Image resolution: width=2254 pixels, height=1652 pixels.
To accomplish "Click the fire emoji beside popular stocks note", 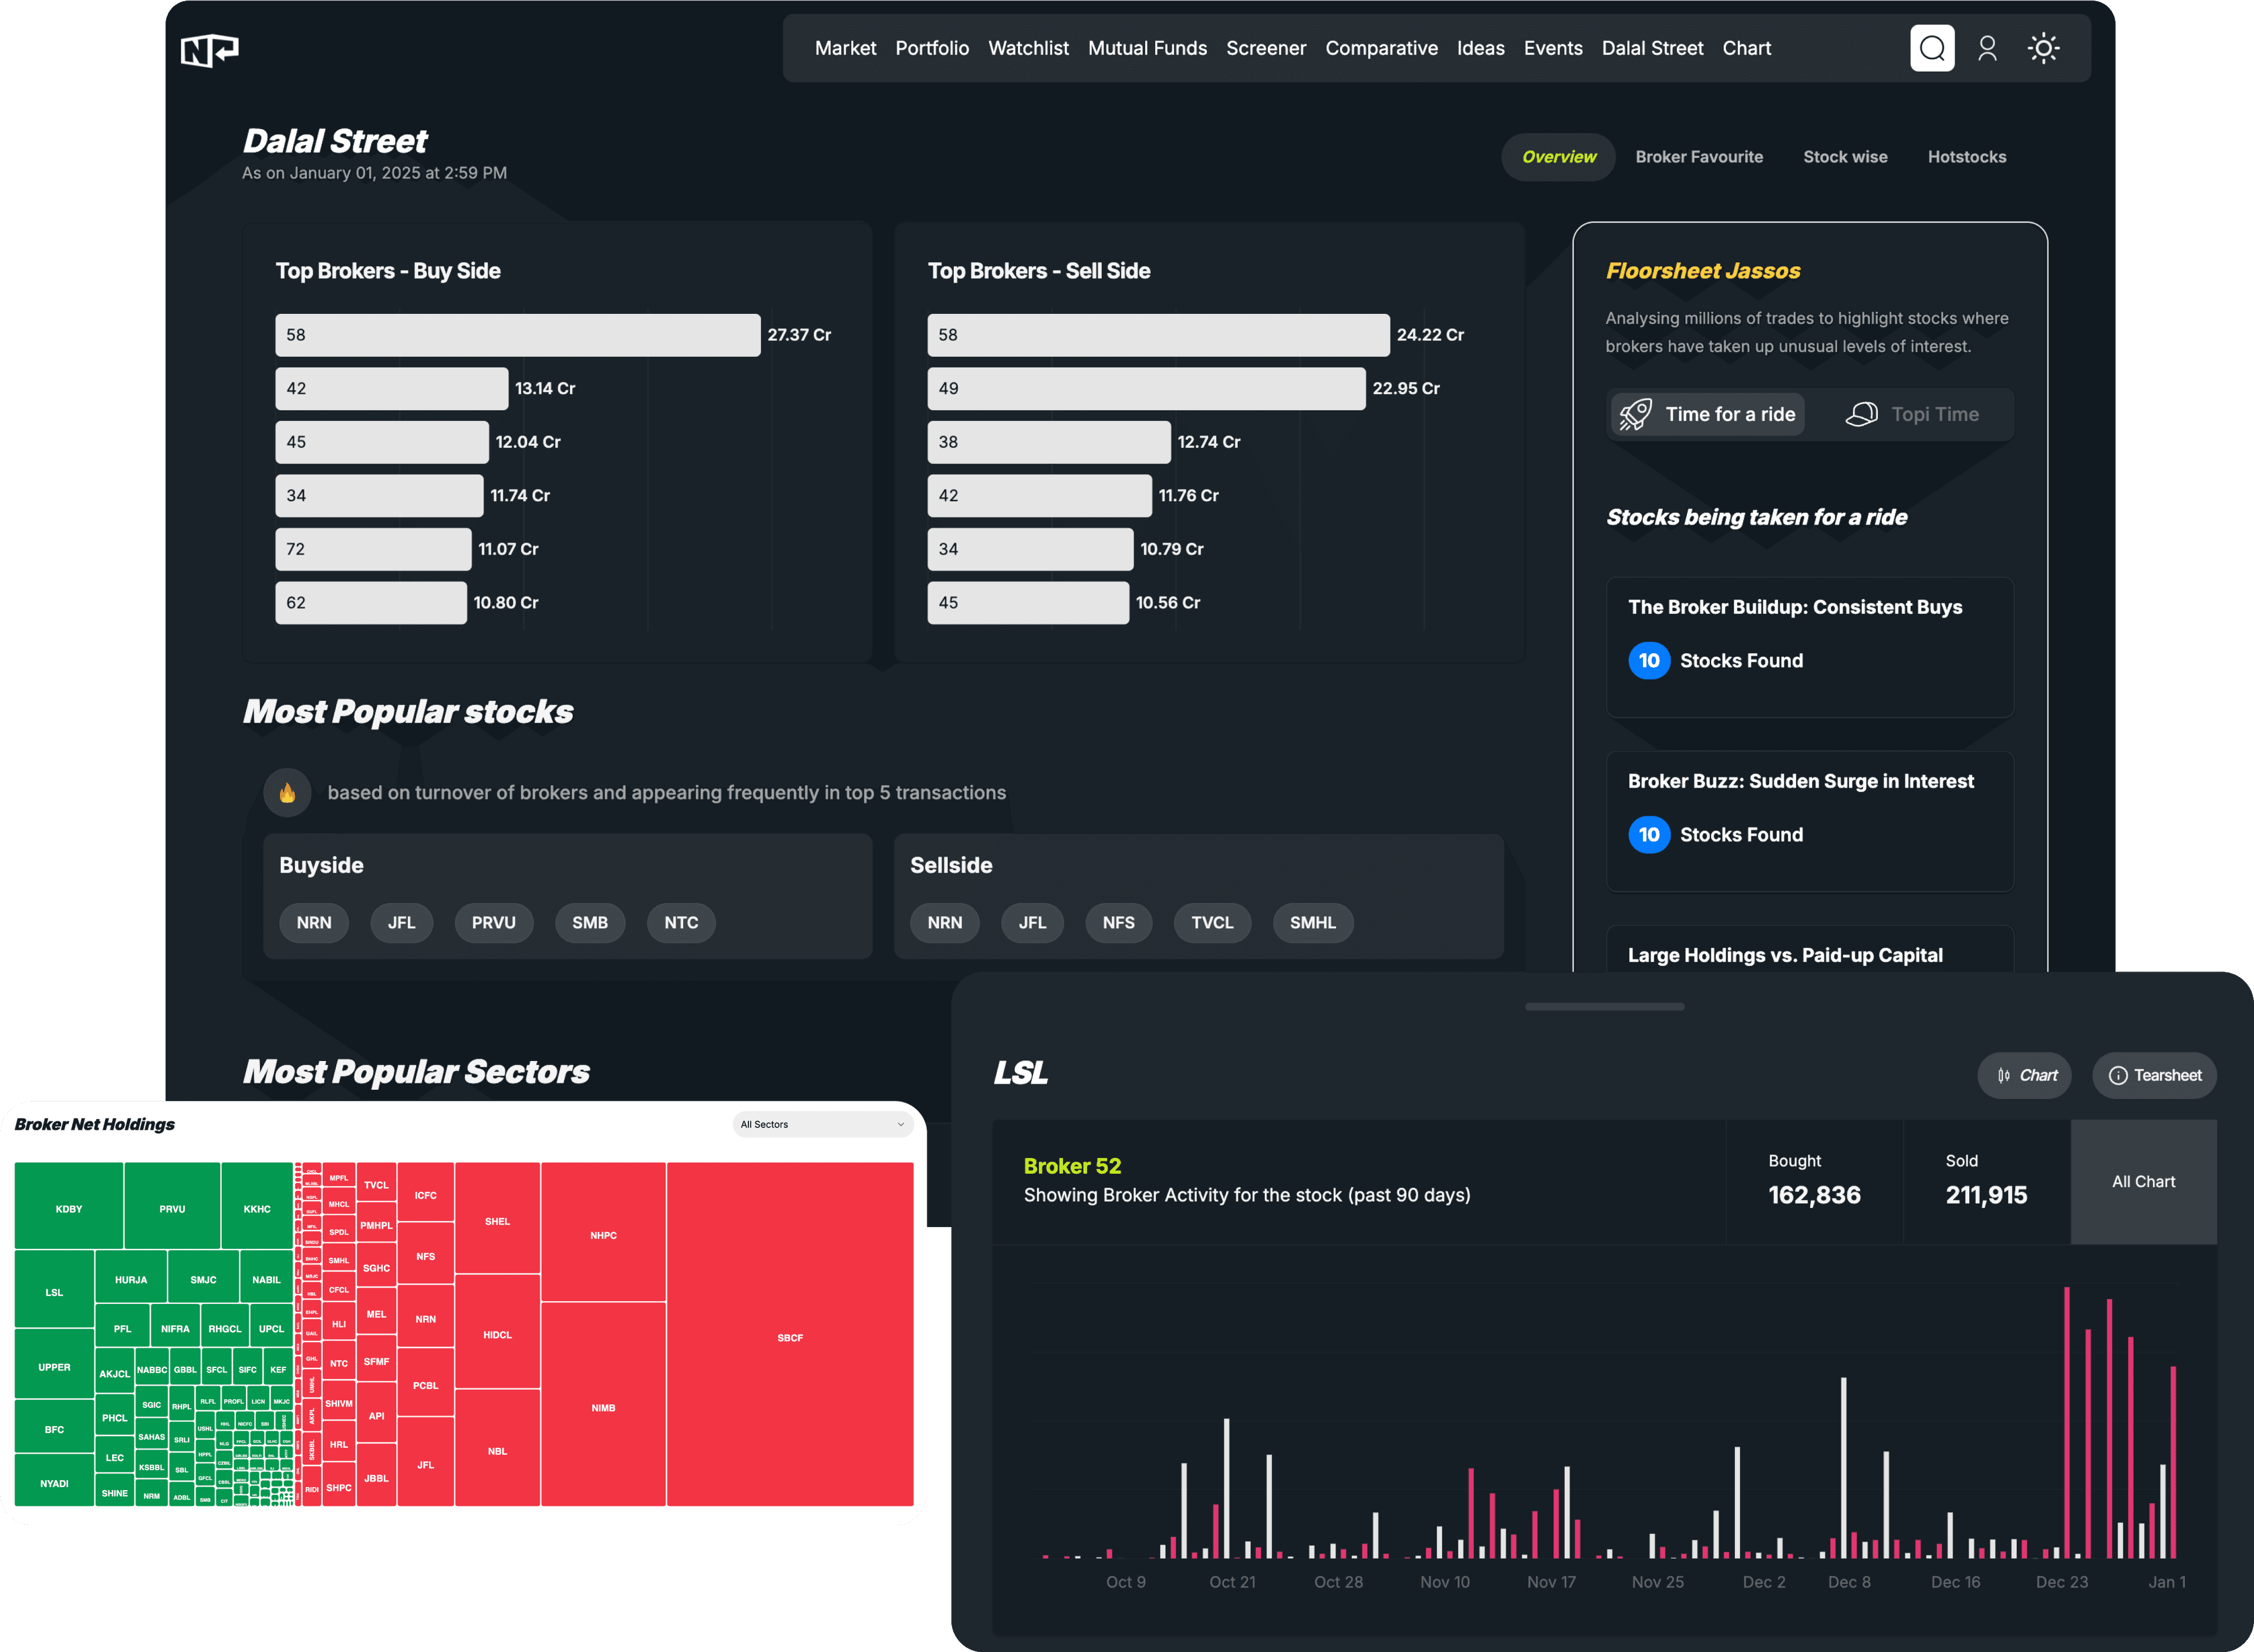I will 287,792.
